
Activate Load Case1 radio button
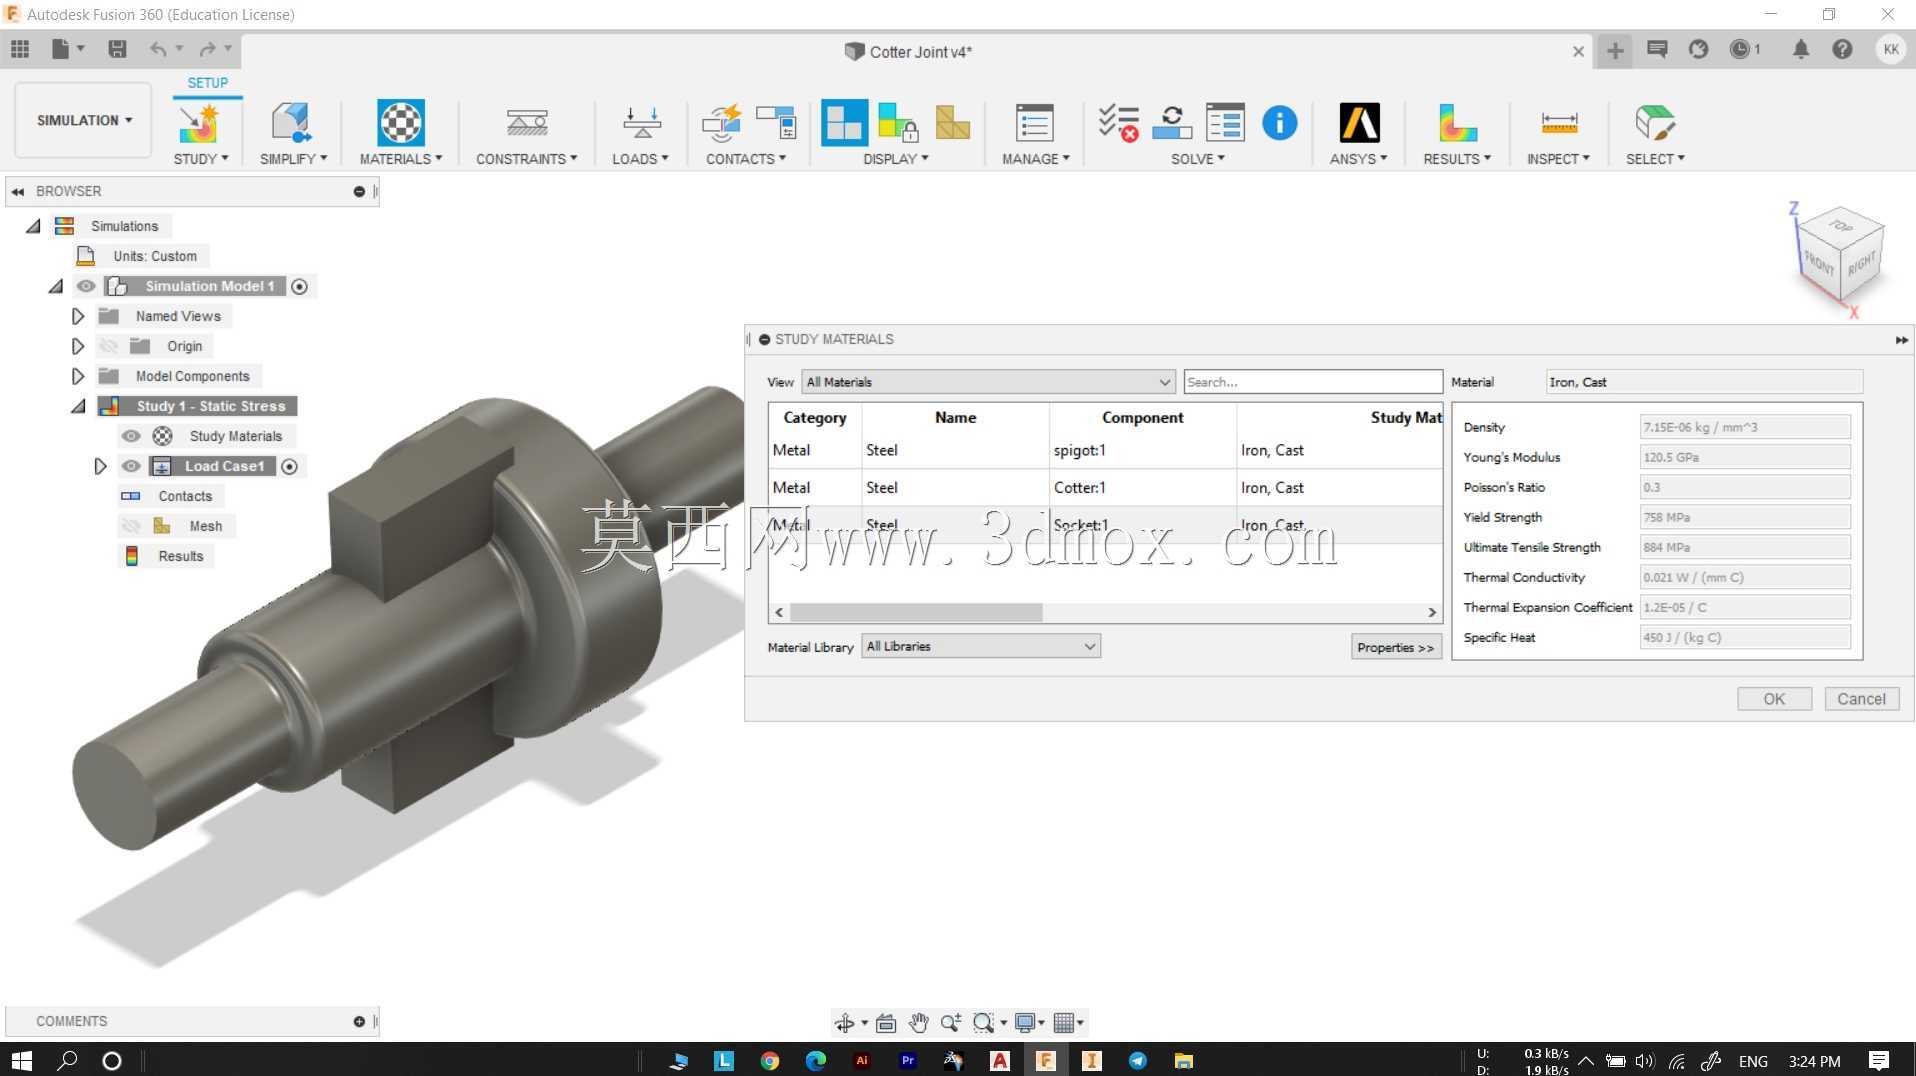(x=289, y=466)
